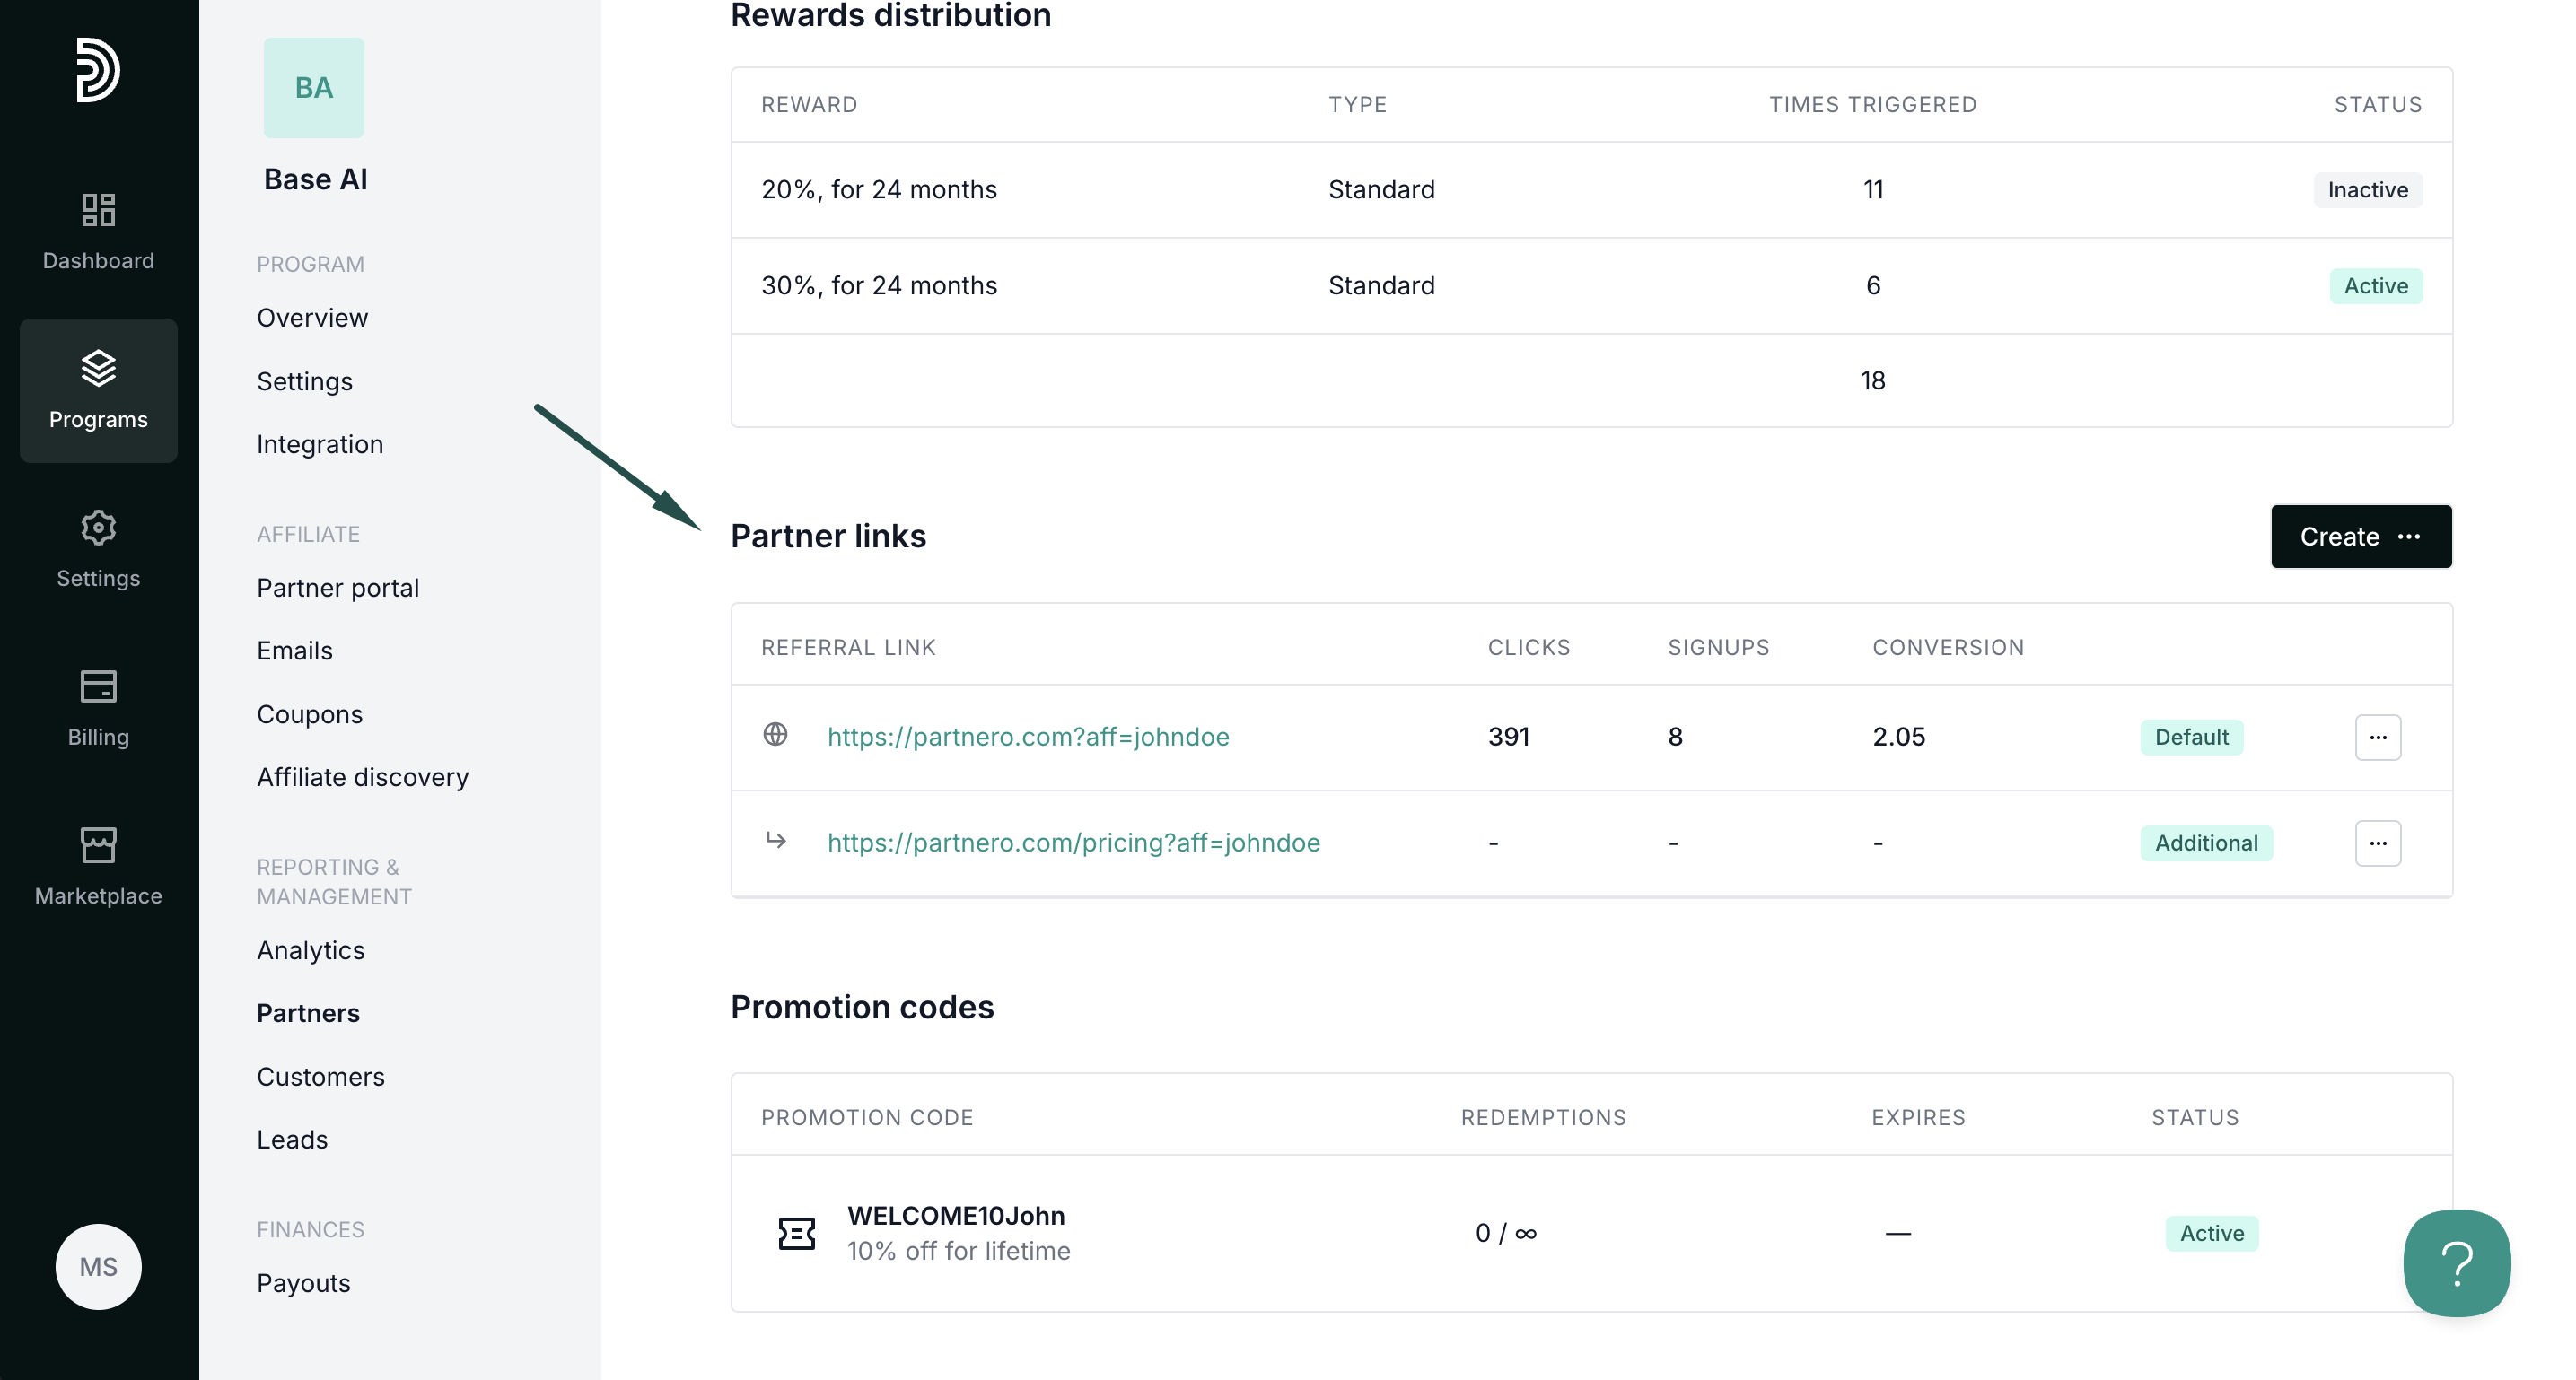Go to the Analytics menu item

point(310,950)
